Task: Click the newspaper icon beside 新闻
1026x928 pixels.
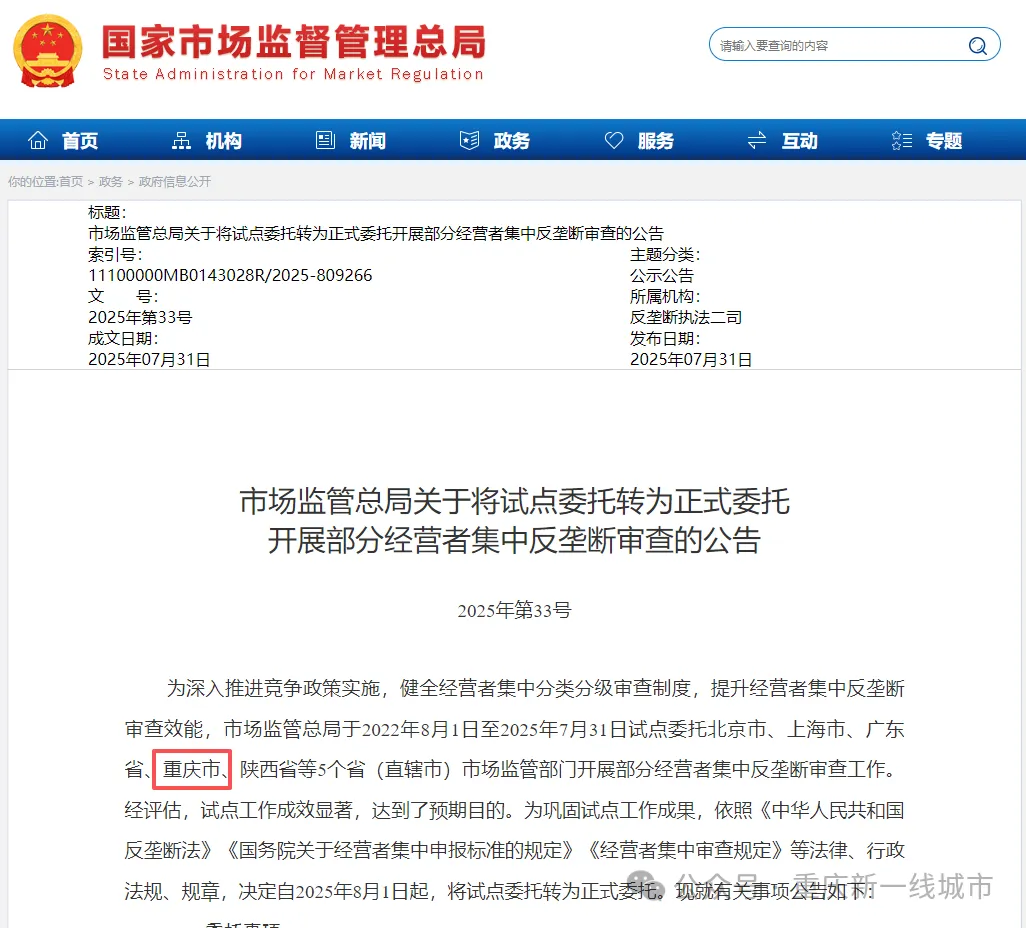Action: (x=325, y=140)
